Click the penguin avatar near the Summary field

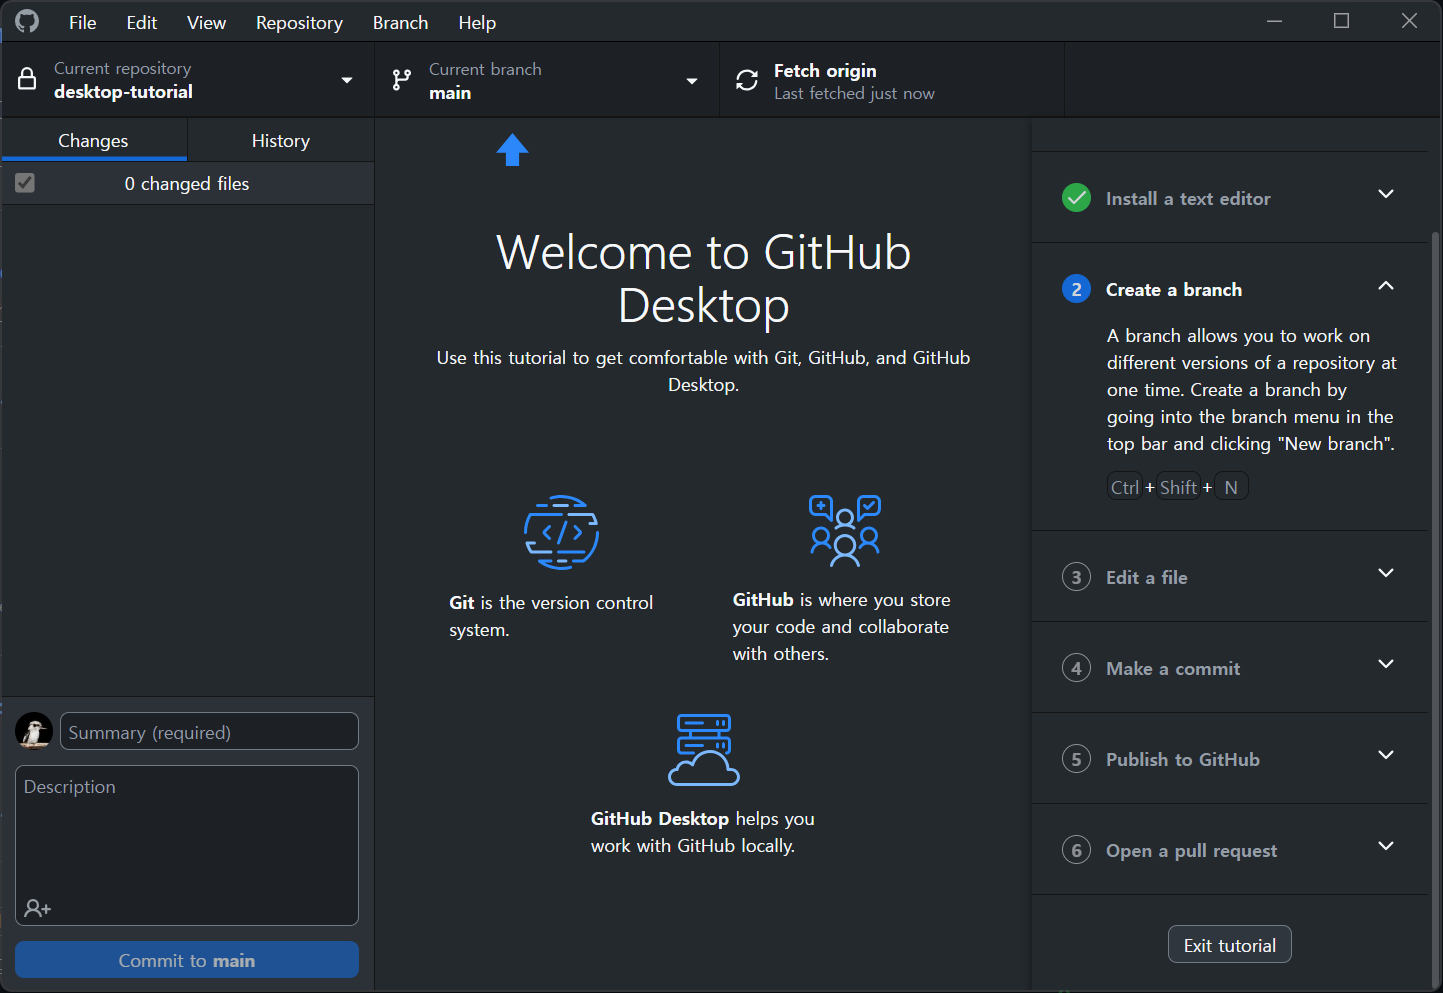pyautogui.click(x=34, y=731)
